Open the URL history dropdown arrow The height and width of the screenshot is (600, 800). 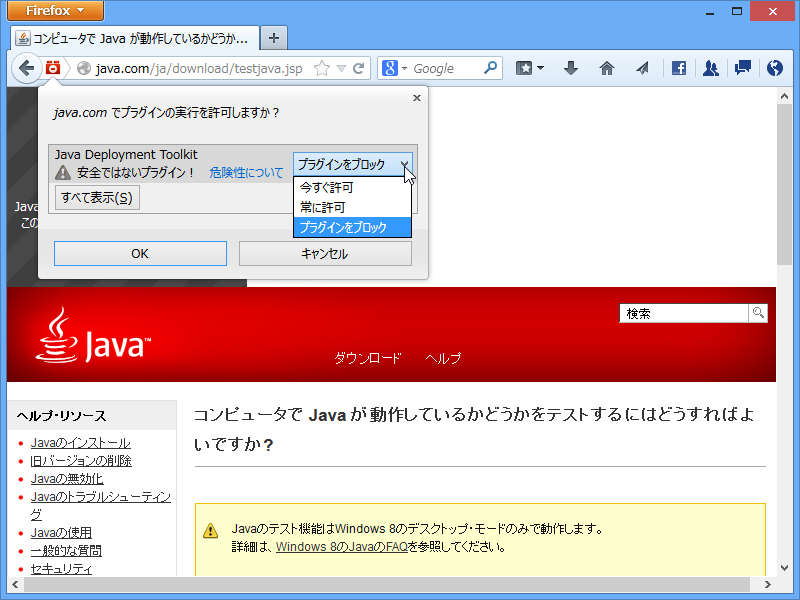[341, 68]
